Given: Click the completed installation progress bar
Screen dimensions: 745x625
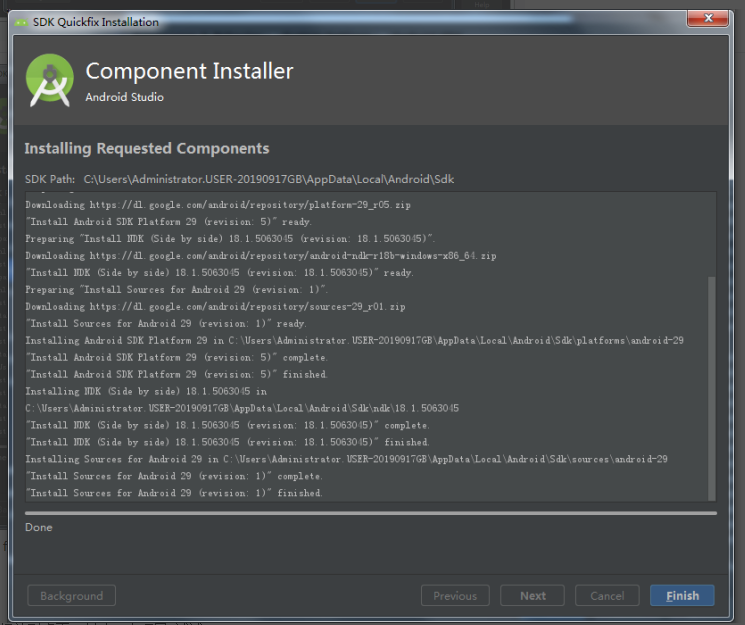Looking at the screenshot, I should tap(371, 513).
